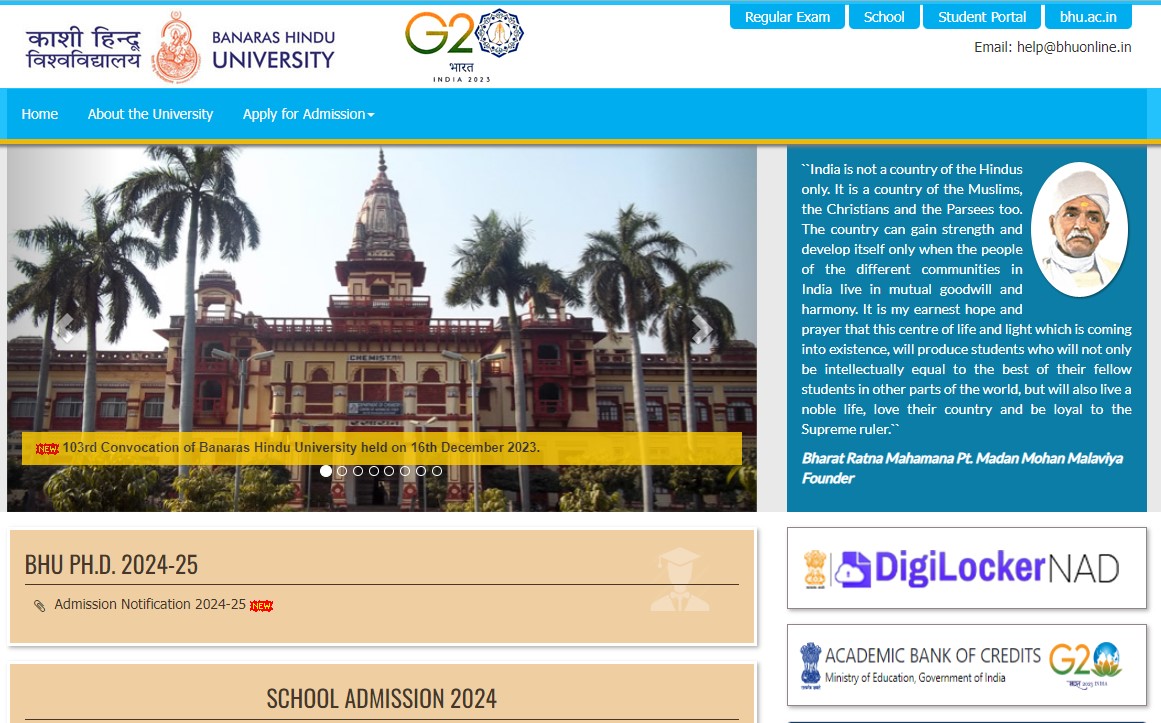
Task: Click the G20 India 2023 logo
Action: (464, 44)
